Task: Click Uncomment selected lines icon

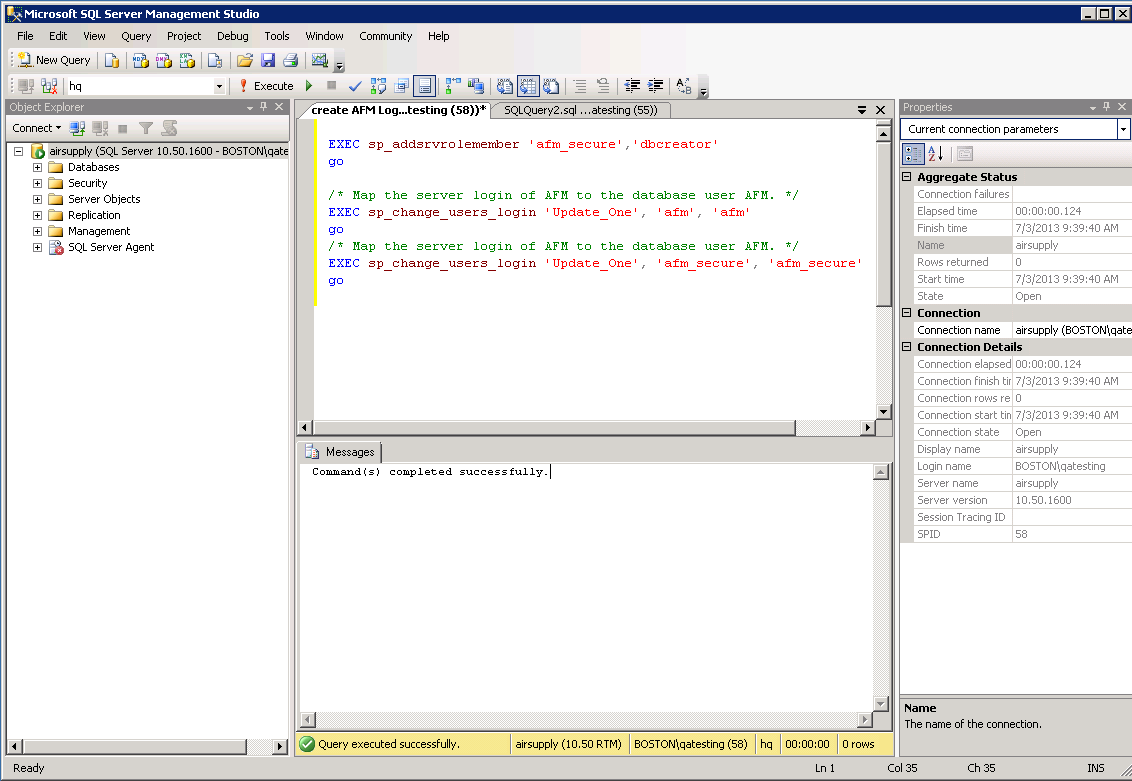Action: pyautogui.click(x=603, y=86)
